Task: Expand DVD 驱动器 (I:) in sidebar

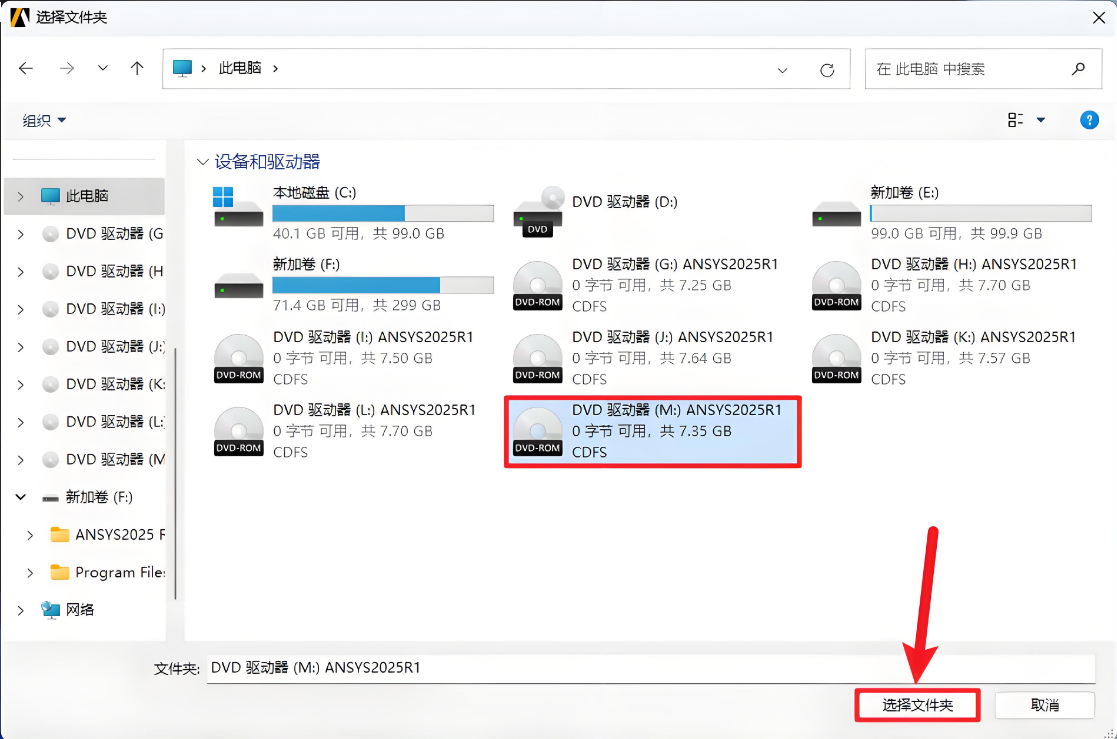Action: click(21, 309)
